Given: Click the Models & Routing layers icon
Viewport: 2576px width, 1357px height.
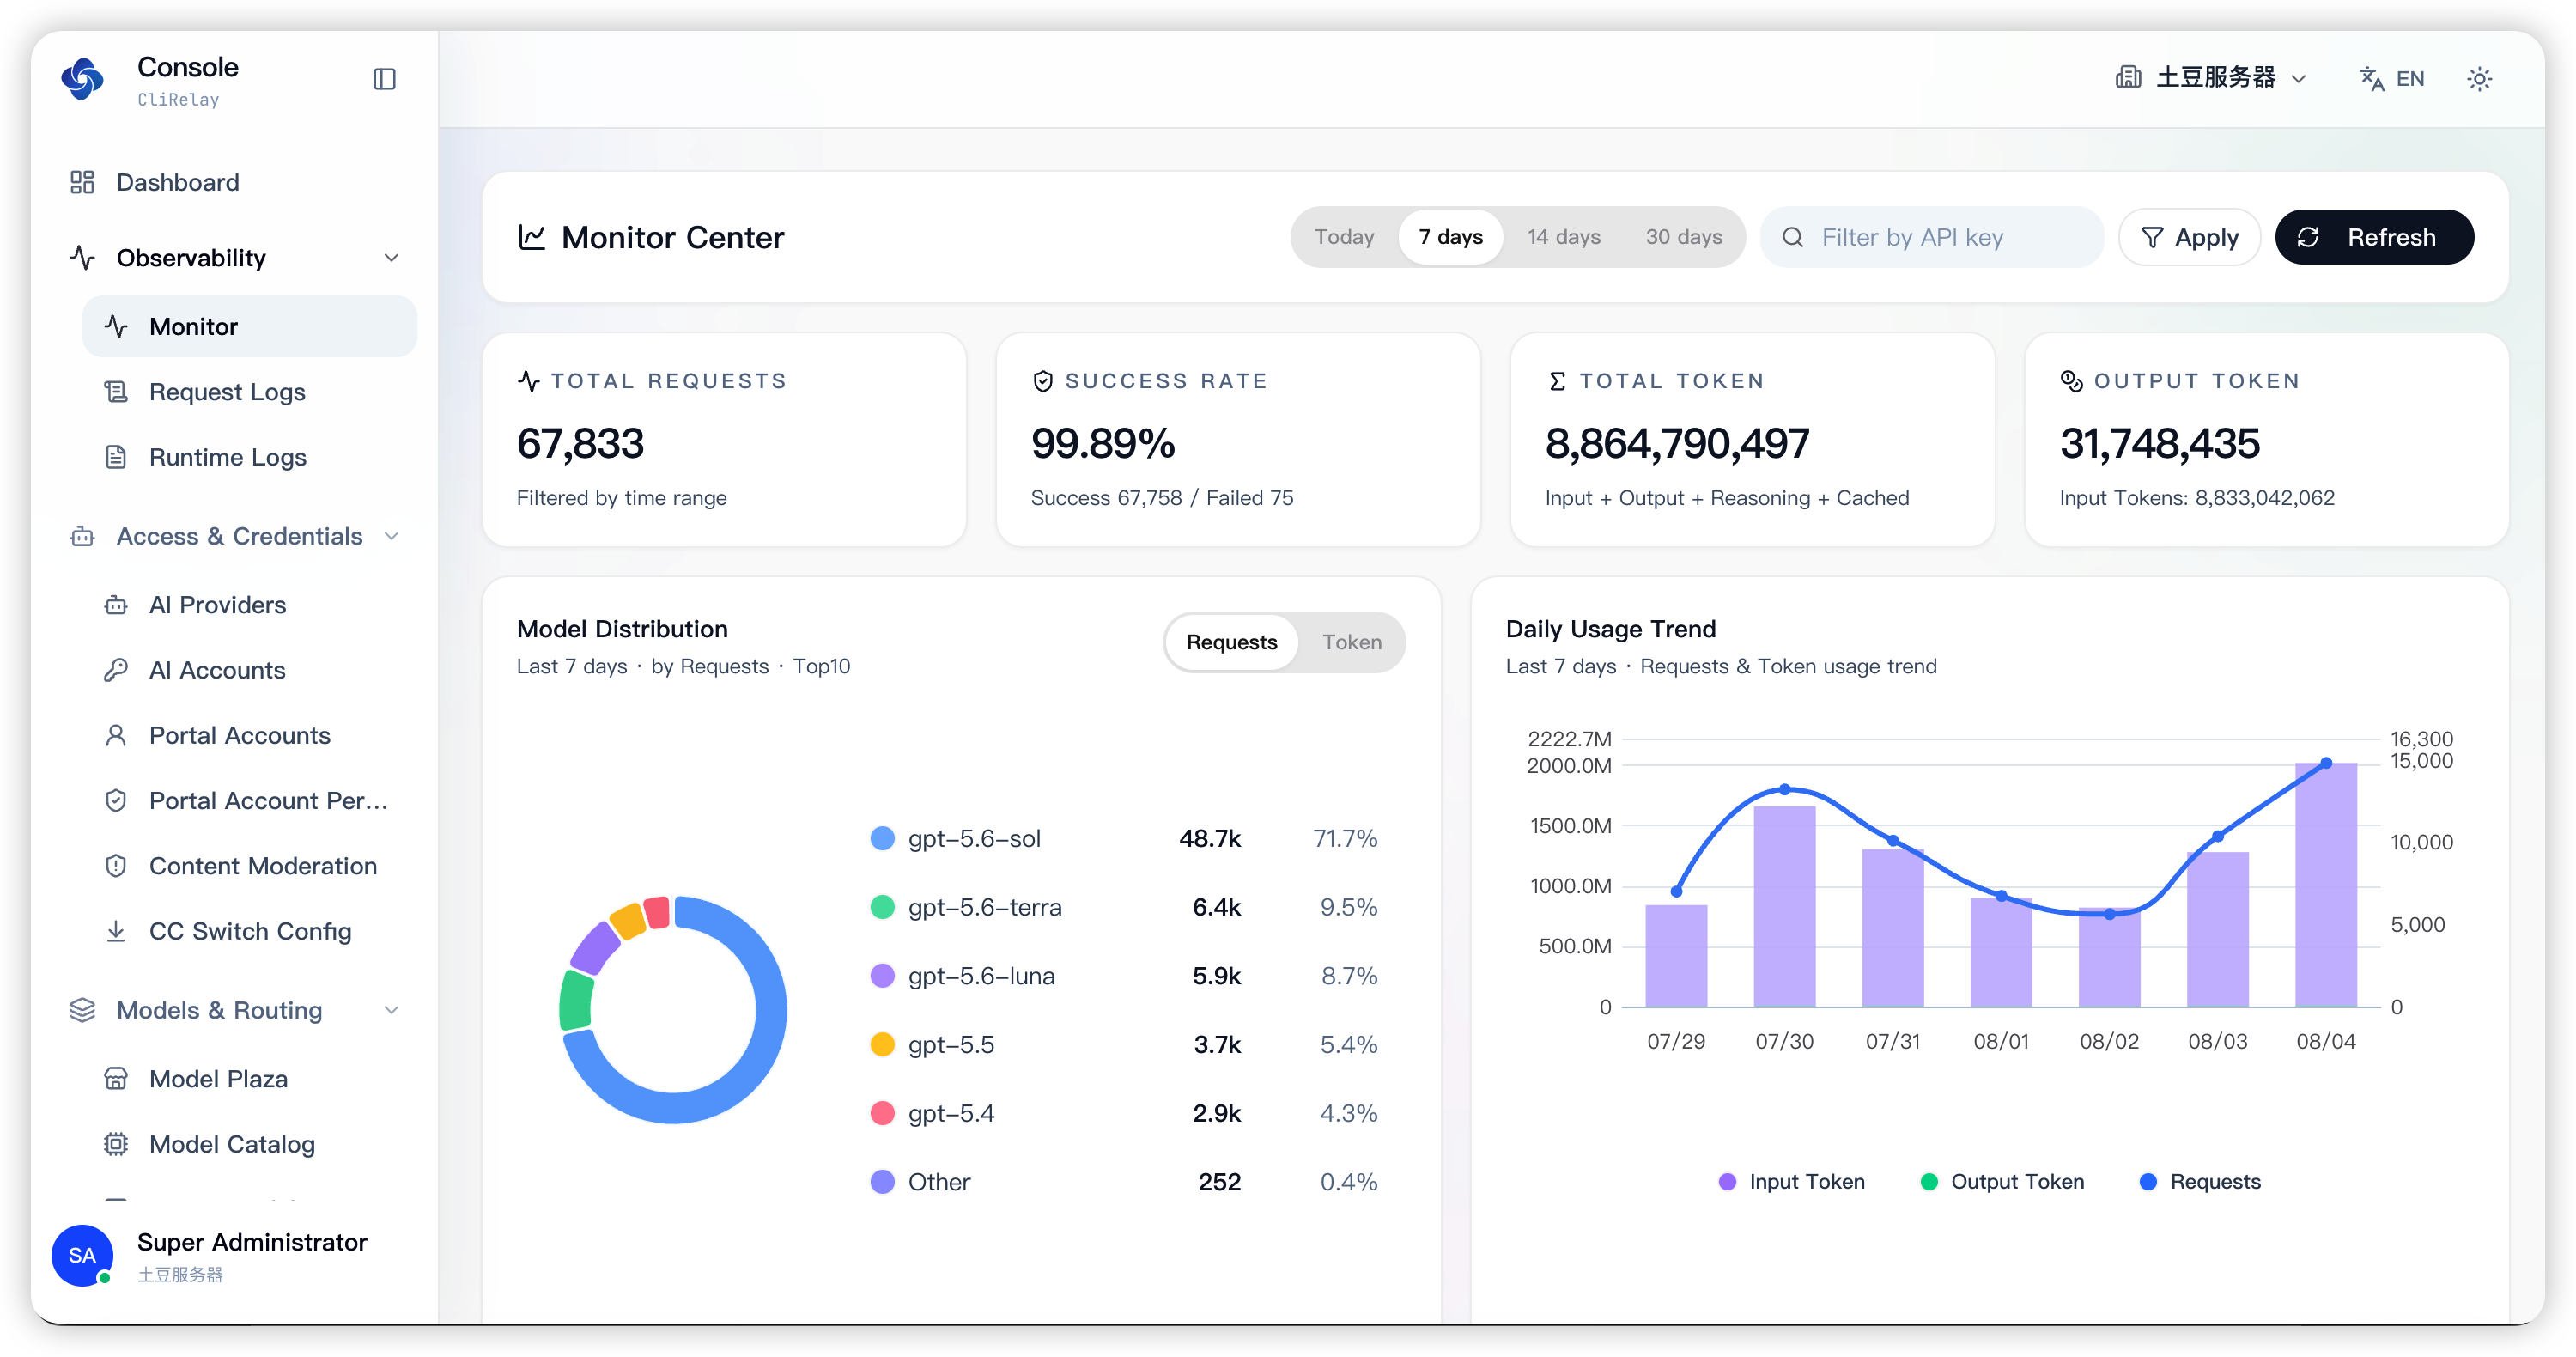Looking at the screenshot, I should [82, 1010].
